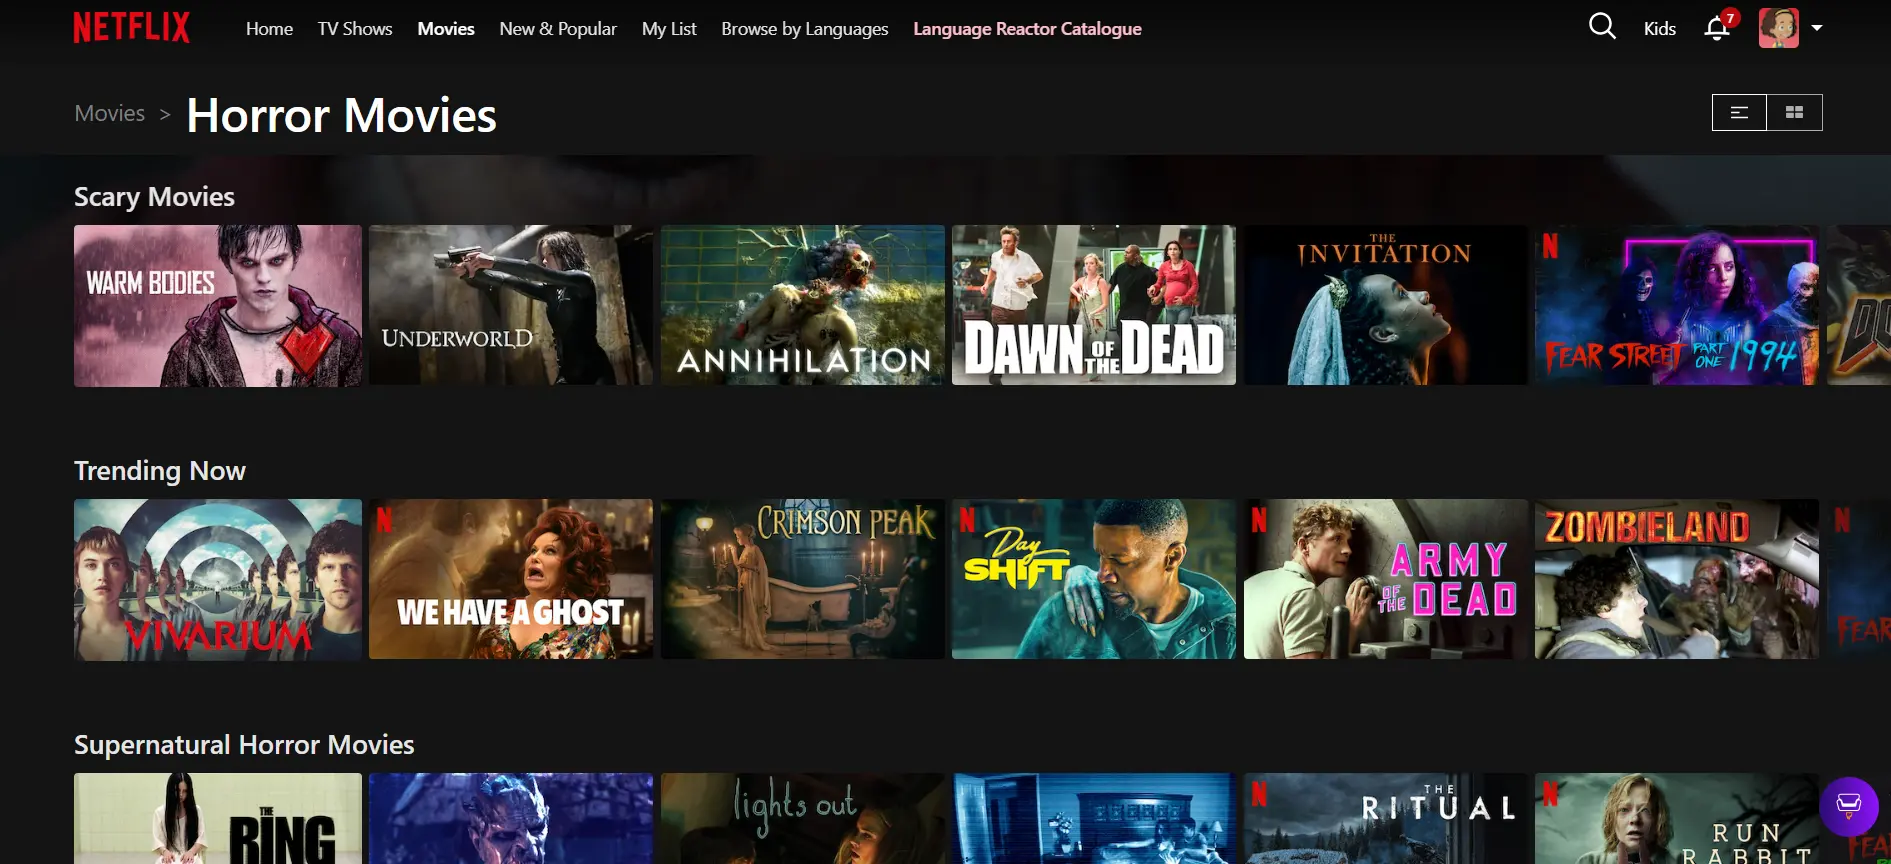Open the Run Rabbit Run poster
This screenshot has width=1891, height=864.
click(x=1677, y=818)
